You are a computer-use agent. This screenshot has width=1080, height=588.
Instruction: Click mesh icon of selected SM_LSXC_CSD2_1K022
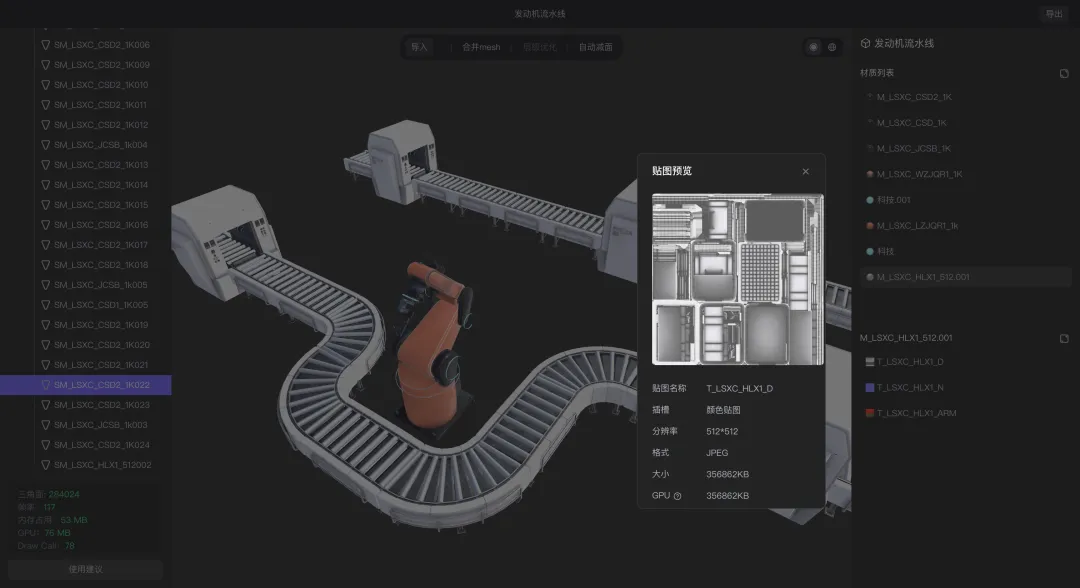coord(45,385)
